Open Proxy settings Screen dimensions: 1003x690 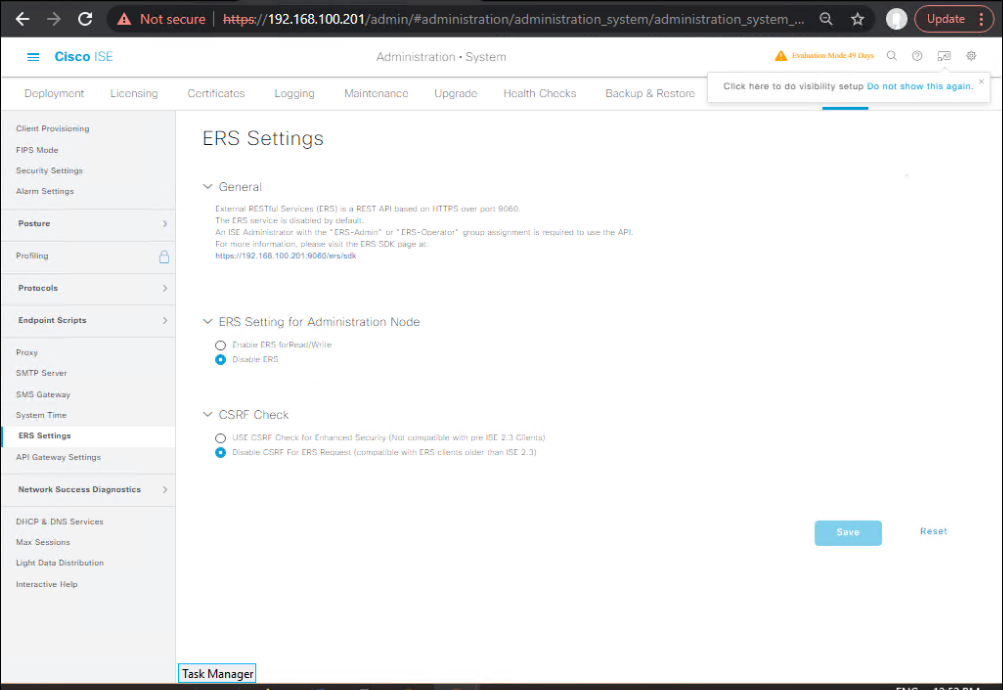pyautogui.click(x=27, y=352)
